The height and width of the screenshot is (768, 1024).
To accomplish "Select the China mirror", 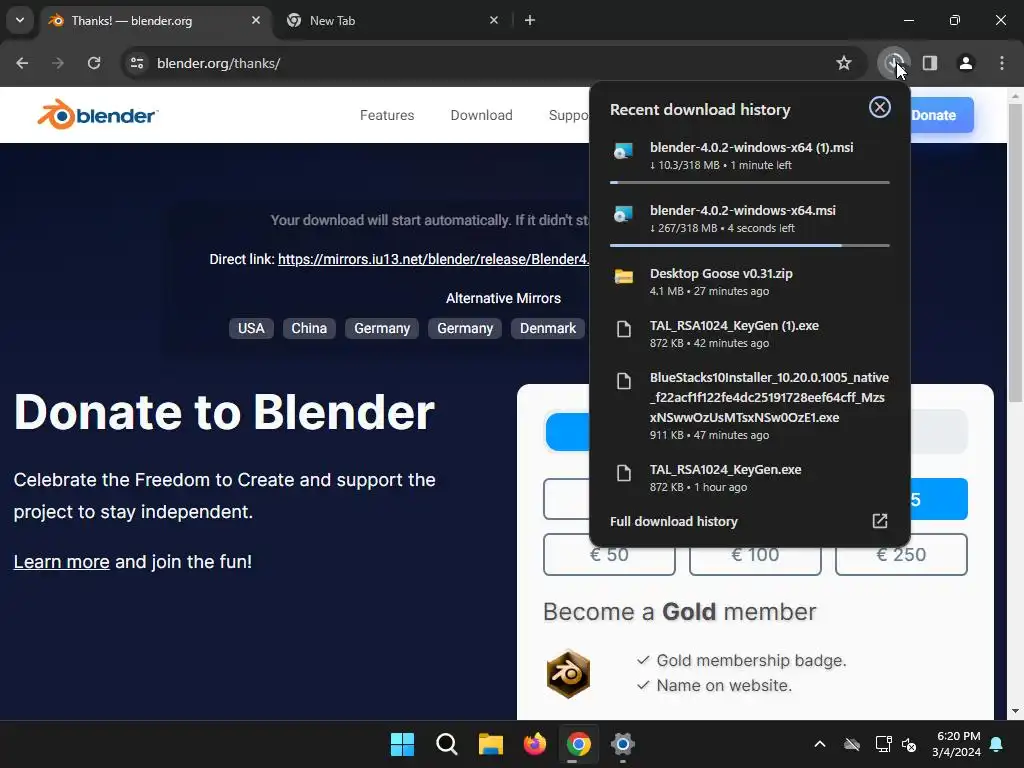I will point(309,328).
